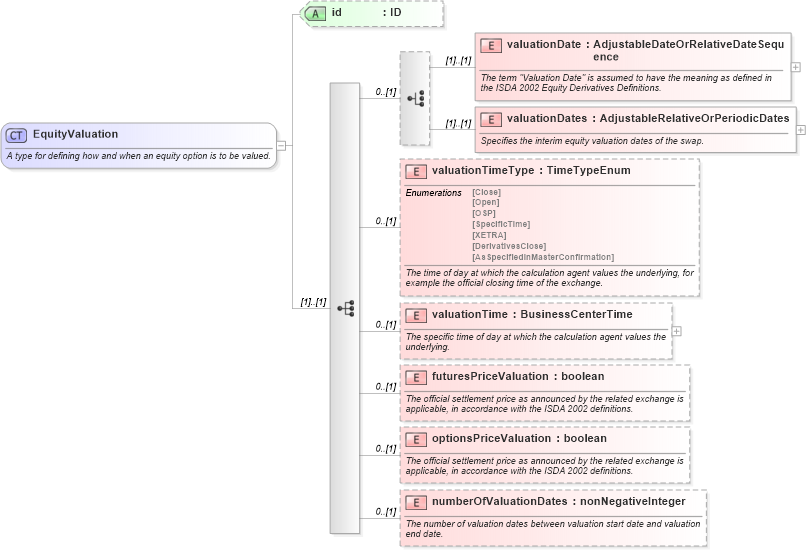Viewport: 806px width, 551px height.
Task: Click the EquityValuation description text
Action: click(x=139, y=156)
